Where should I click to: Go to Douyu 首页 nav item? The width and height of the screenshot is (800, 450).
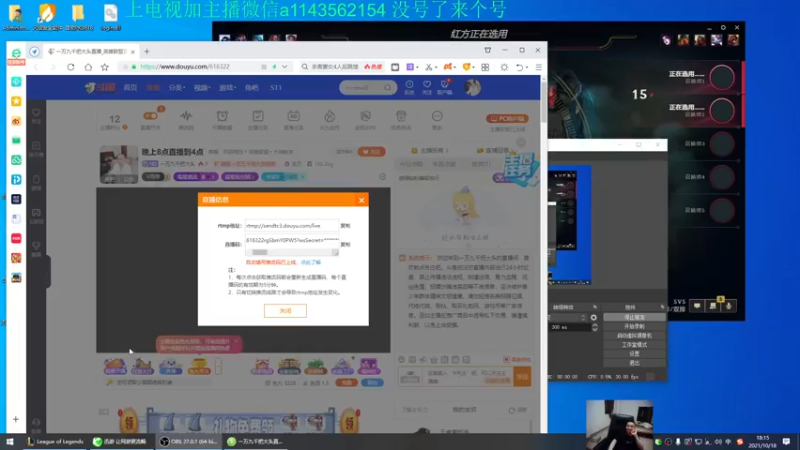click(x=130, y=88)
